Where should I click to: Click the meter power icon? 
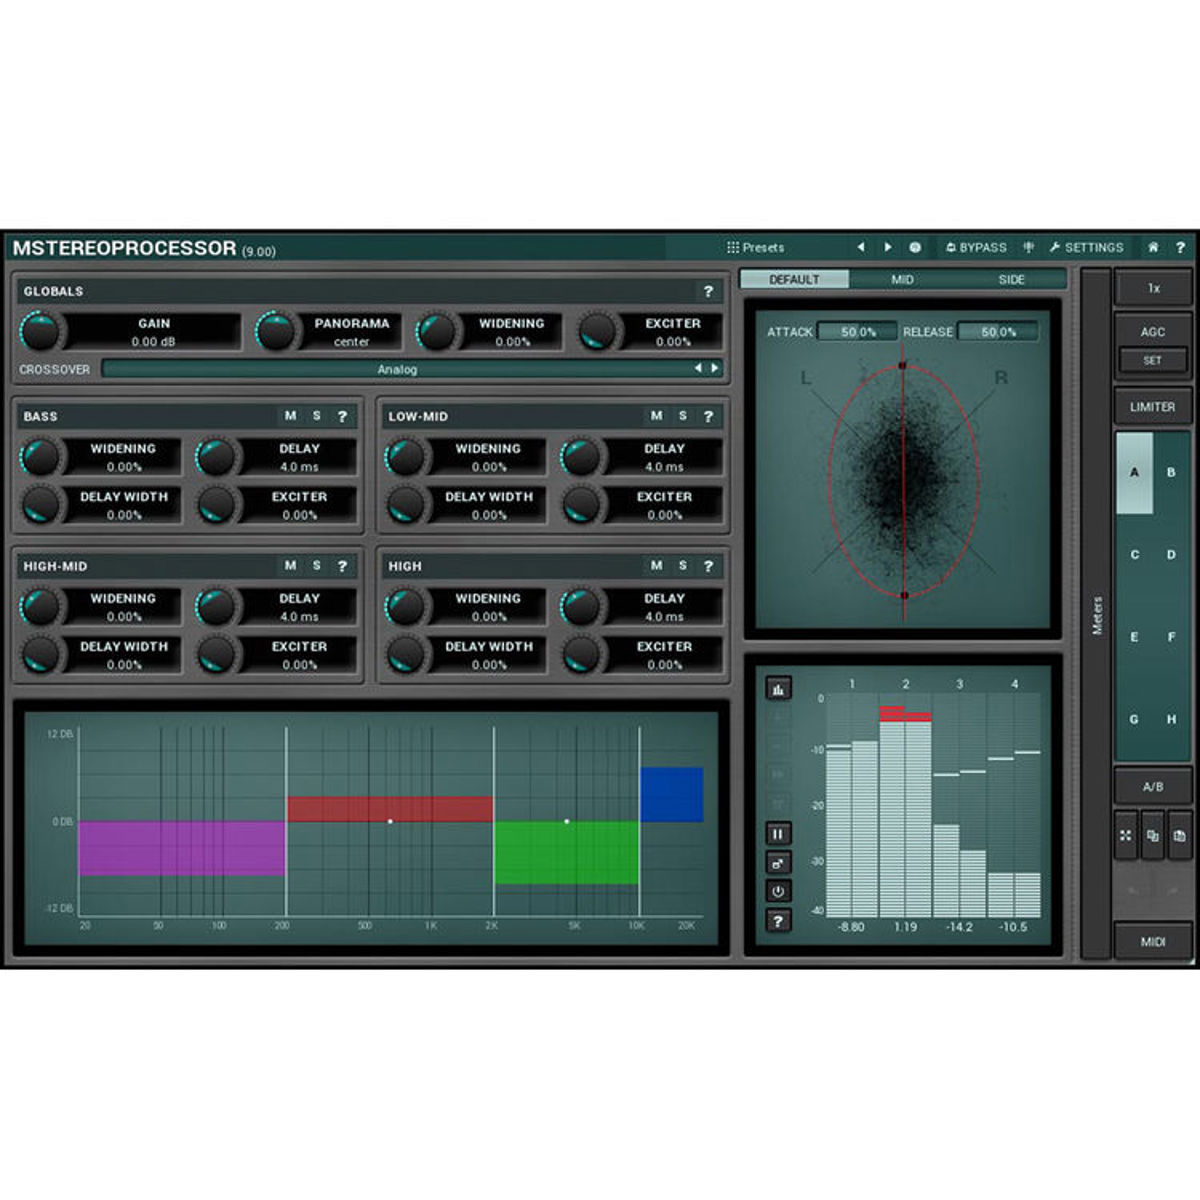click(x=778, y=891)
